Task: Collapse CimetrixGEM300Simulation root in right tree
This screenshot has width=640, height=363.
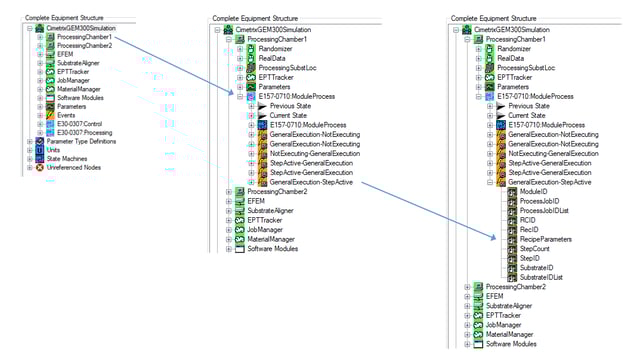Action: click(456, 30)
